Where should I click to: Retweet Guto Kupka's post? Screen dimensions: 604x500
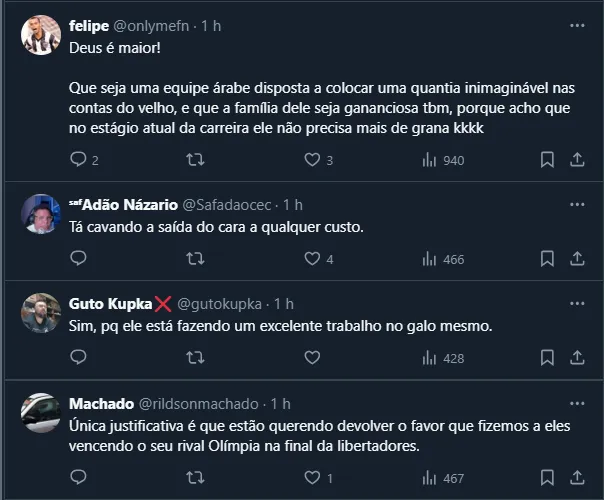[196, 358]
